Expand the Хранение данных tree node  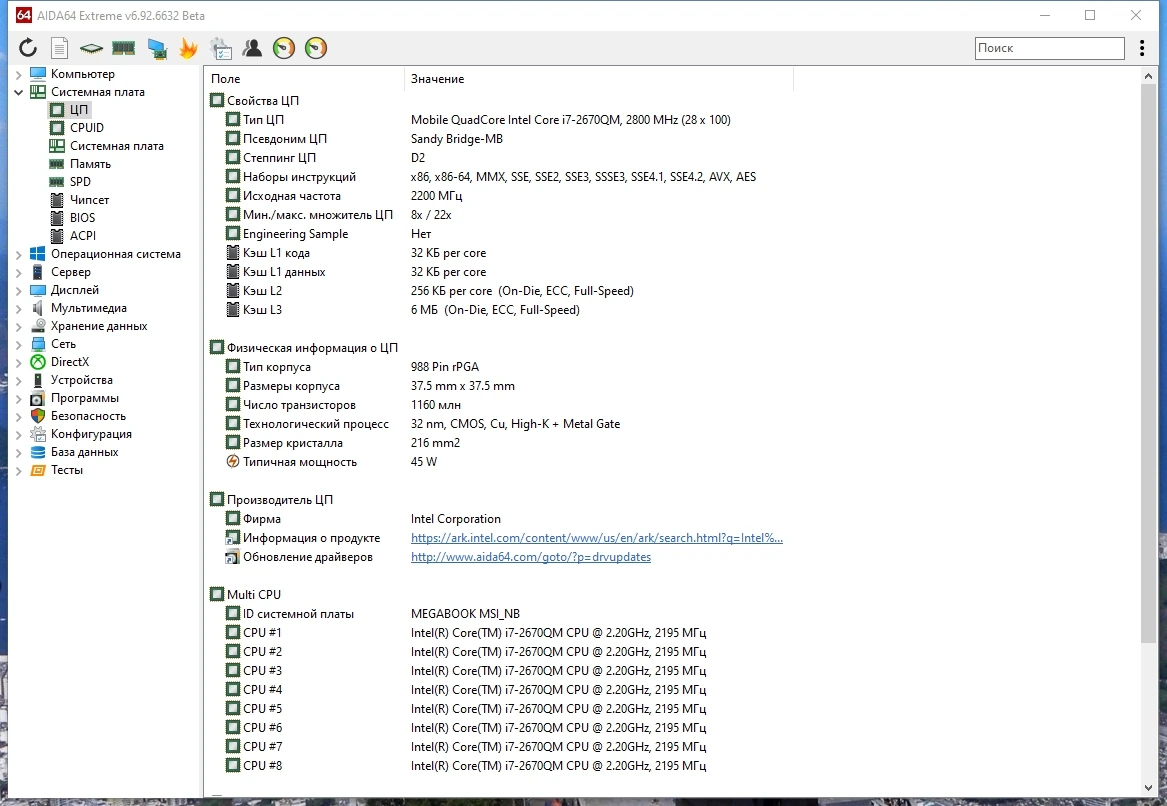(19, 327)
